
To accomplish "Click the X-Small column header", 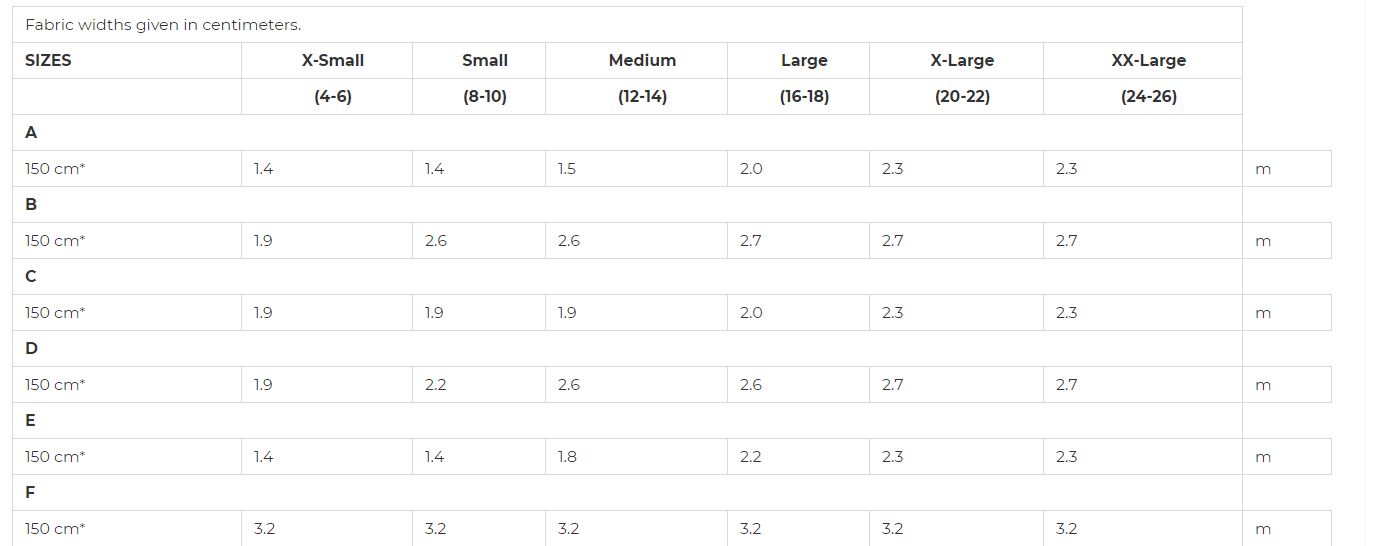I will click(x=333, y=60).
